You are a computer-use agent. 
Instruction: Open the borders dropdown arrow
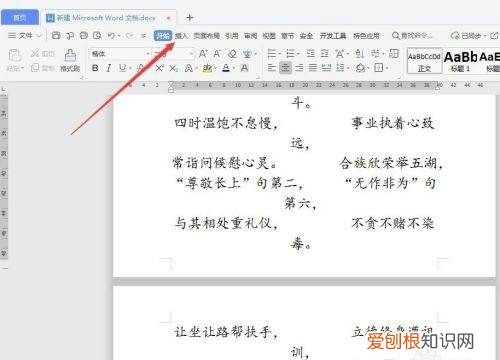(387, 68)
